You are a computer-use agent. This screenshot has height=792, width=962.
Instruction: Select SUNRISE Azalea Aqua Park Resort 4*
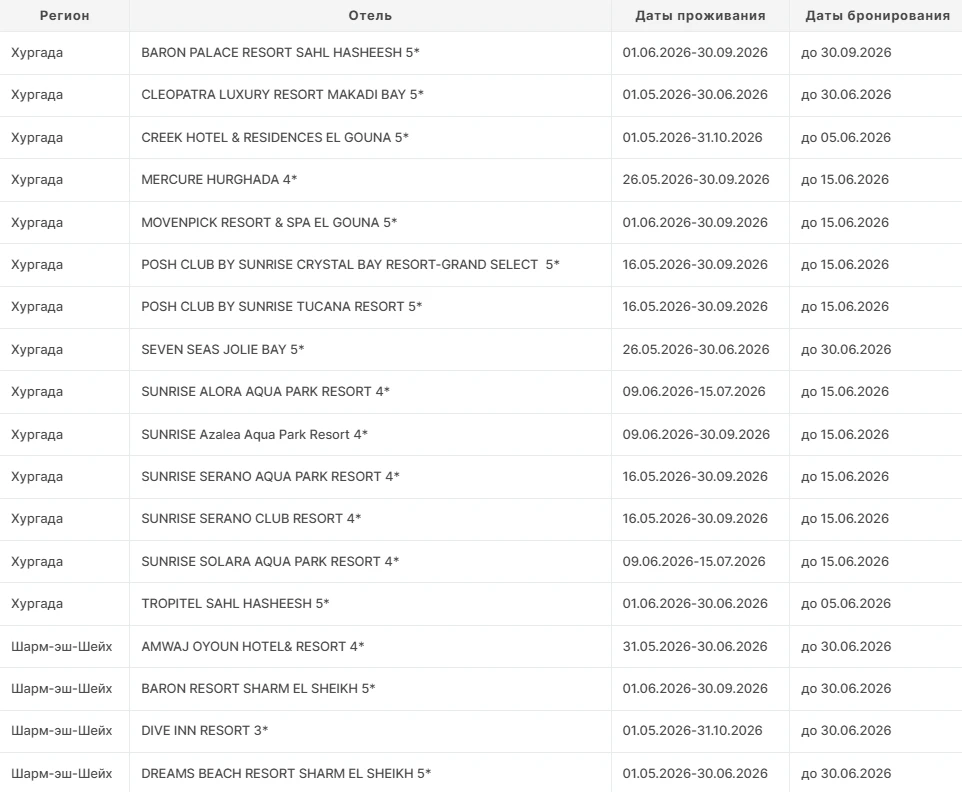point(255,434)
